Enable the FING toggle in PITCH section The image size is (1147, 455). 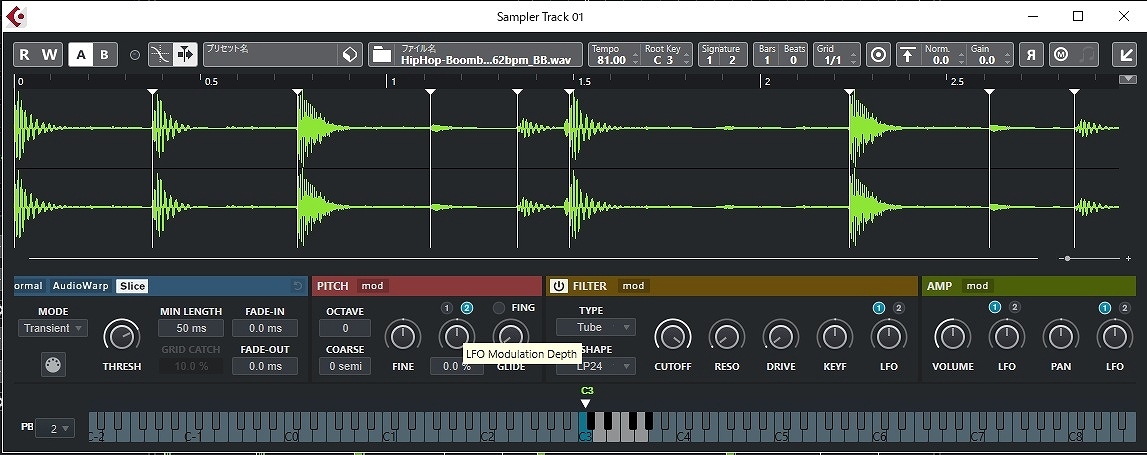(499, 308)
